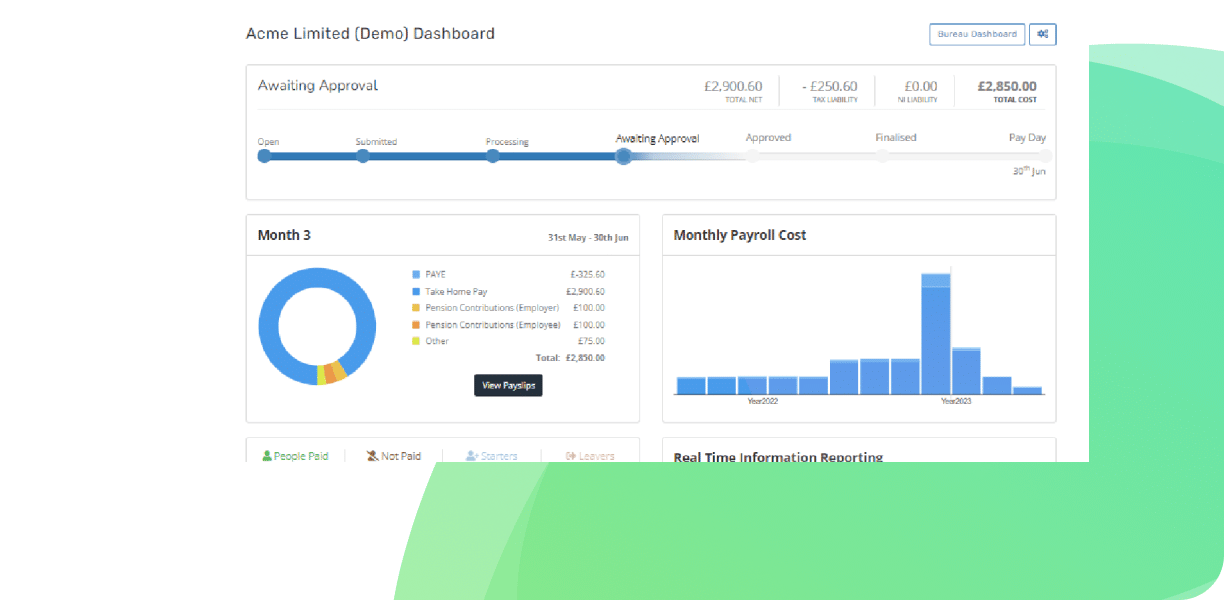
Task: Toggle the Take Home Pay legend swatch
Action: tap(416, 291)
